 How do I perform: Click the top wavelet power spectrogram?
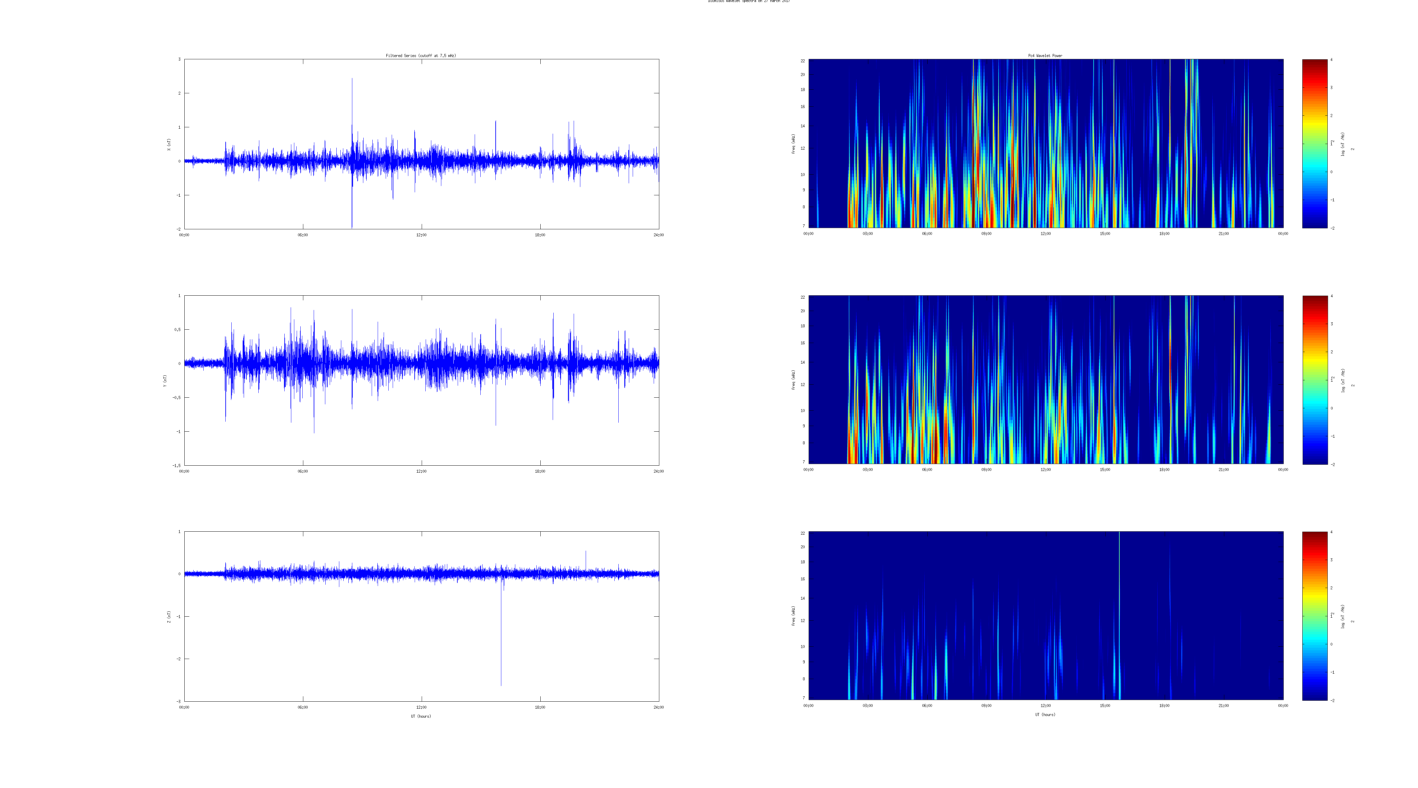tap(1045, 144)
